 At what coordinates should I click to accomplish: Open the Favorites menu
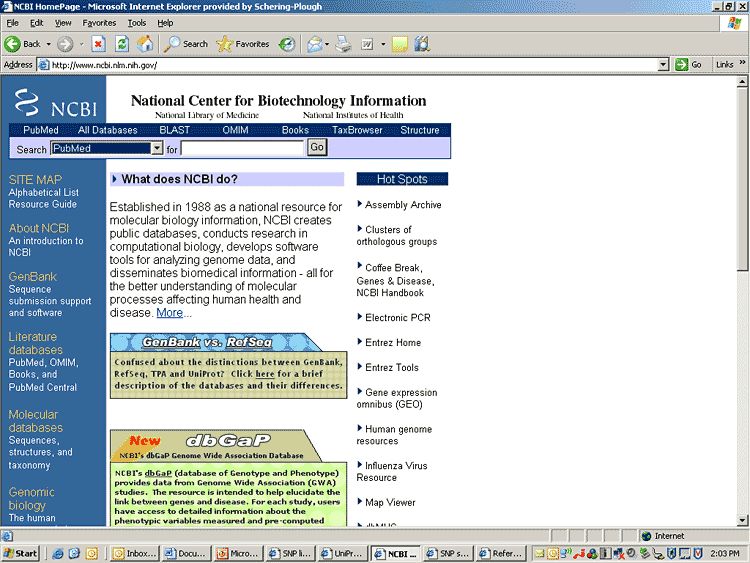tap(99, 23)
